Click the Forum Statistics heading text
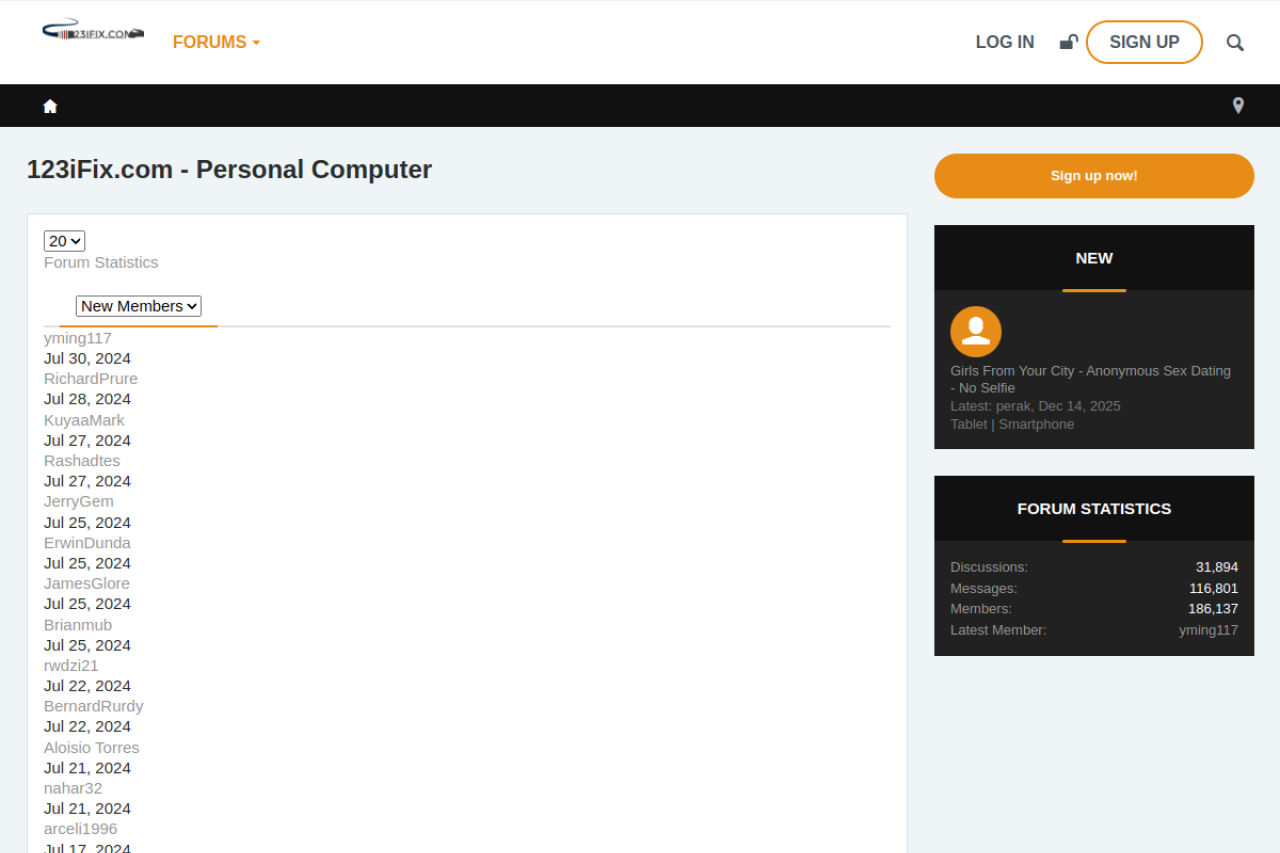 coord(101,262)
